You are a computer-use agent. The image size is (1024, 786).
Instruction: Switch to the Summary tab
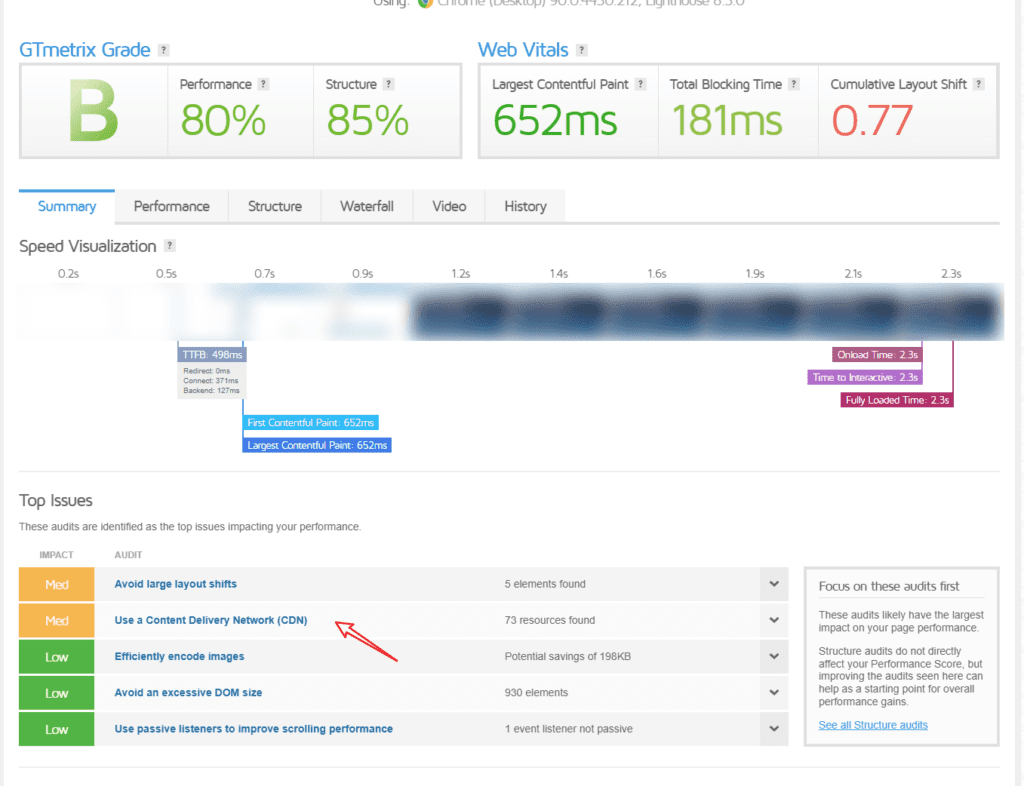[x=67, y=206]
